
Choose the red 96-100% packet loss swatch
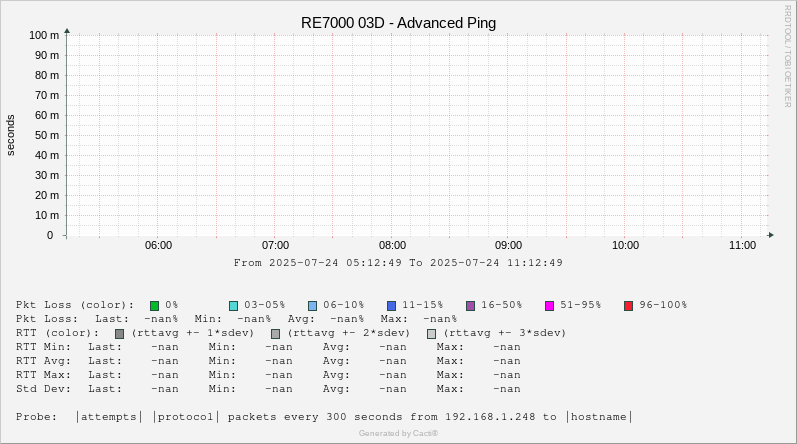click(629, 305)
